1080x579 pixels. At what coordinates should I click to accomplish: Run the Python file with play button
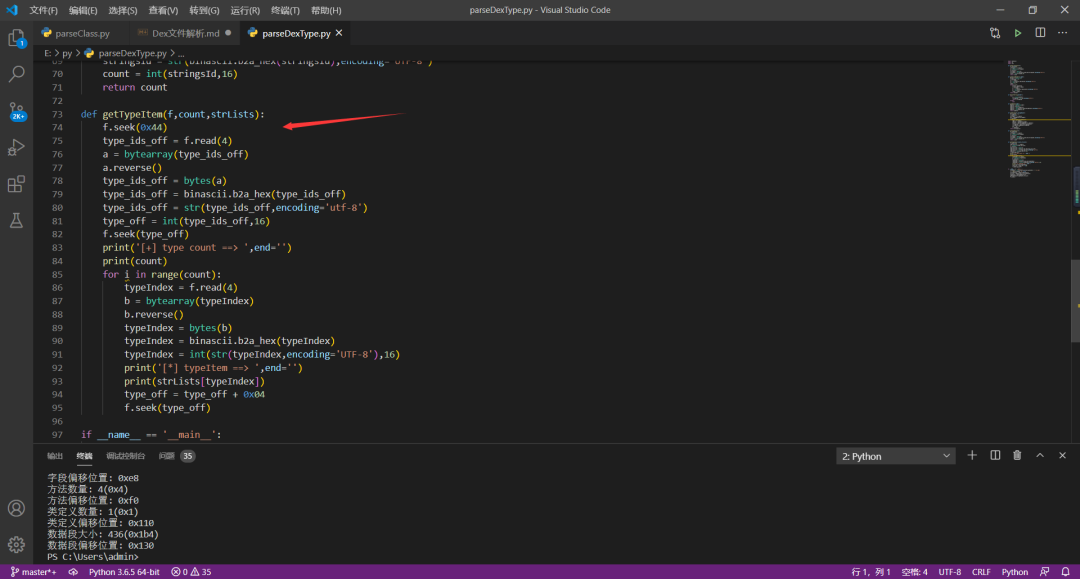(1017, 33)
